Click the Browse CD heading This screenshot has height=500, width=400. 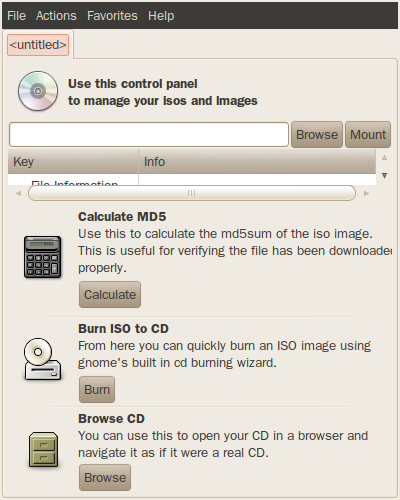(x=111, y=419)
